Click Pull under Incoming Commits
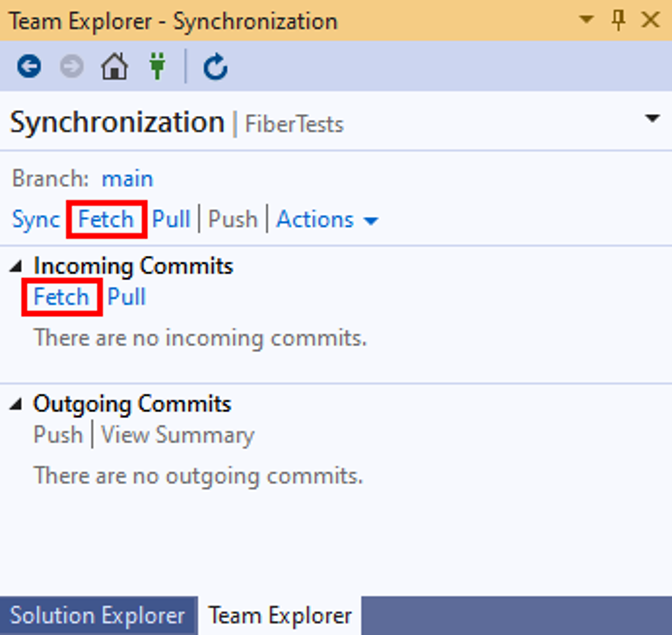The image size is (672, 635). click(x=127, y=297)
